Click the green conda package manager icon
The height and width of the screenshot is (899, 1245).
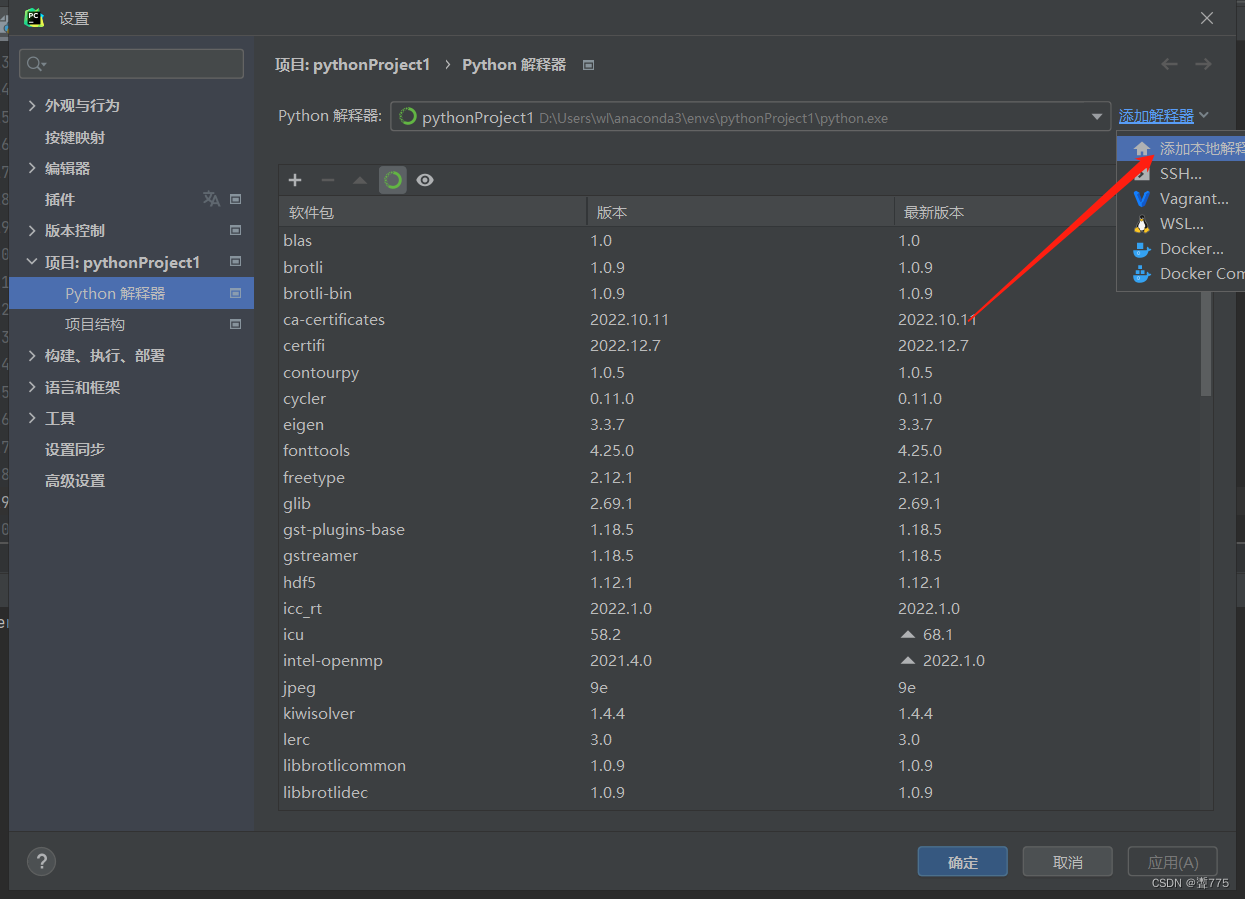(393, 180)
